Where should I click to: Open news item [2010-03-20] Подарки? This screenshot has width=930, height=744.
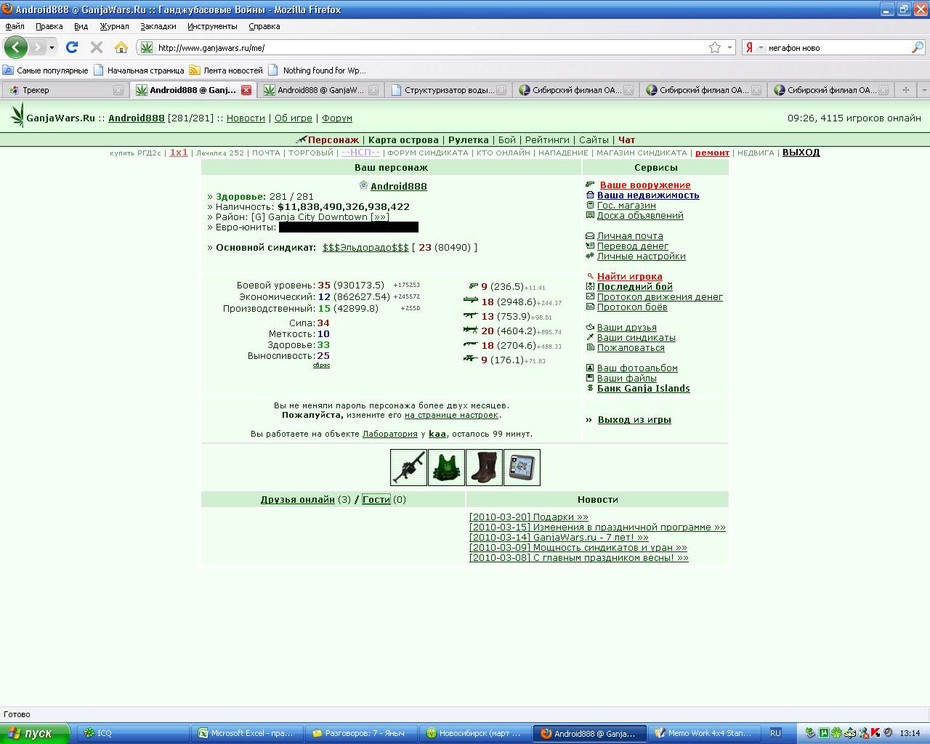point(528,517)
